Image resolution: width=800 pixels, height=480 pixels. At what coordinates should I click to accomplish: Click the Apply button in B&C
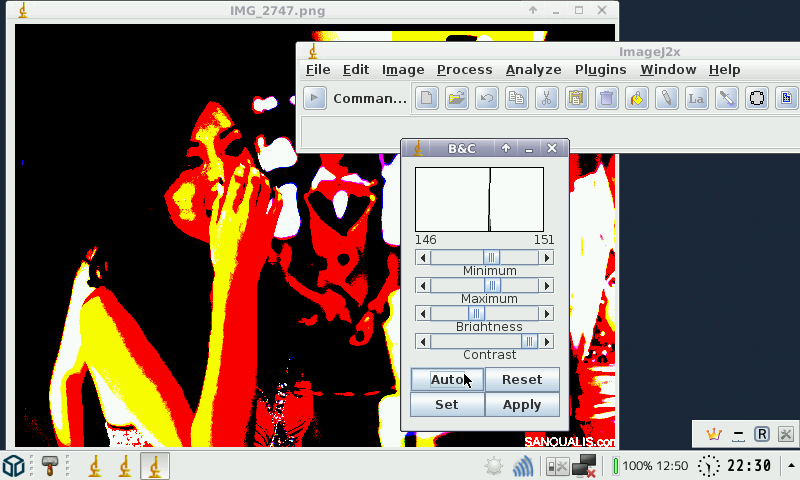pyautogui.click(x=522, y=405)
